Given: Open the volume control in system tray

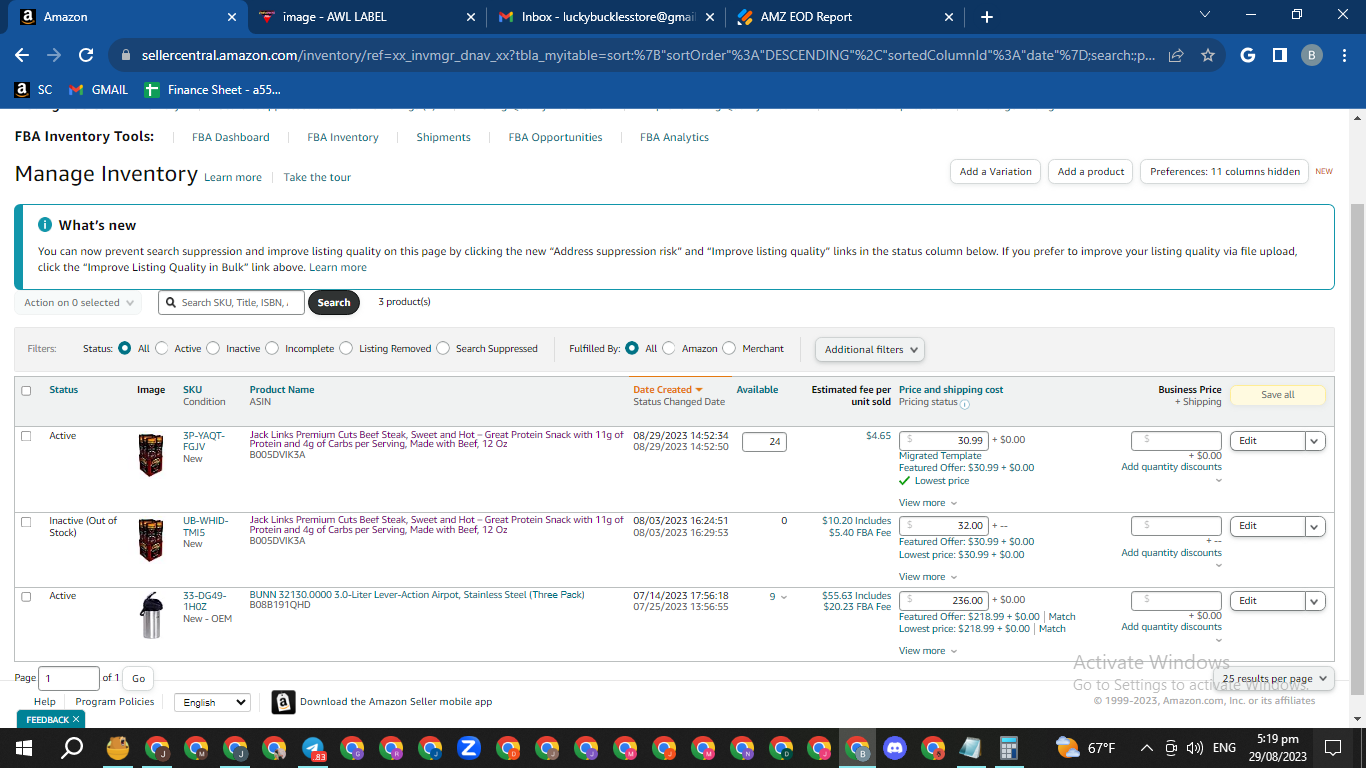Looking at the screenshot, I should (x=1194, y=748).
